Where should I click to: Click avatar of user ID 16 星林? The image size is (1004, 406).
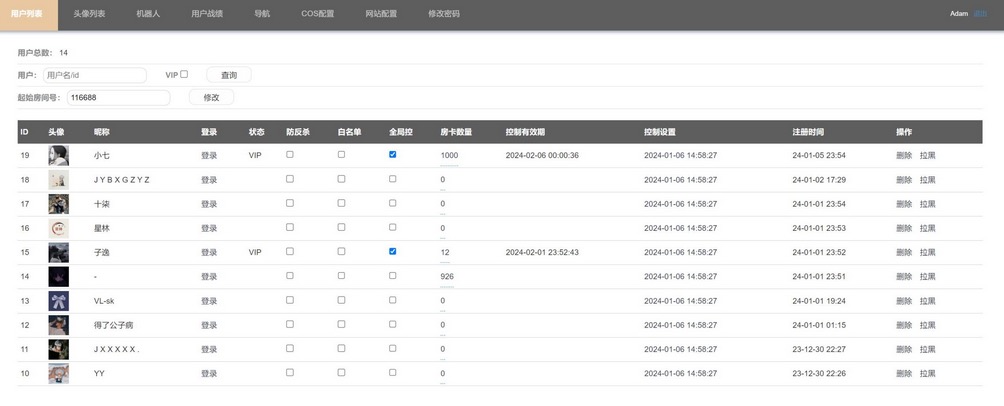58,228
